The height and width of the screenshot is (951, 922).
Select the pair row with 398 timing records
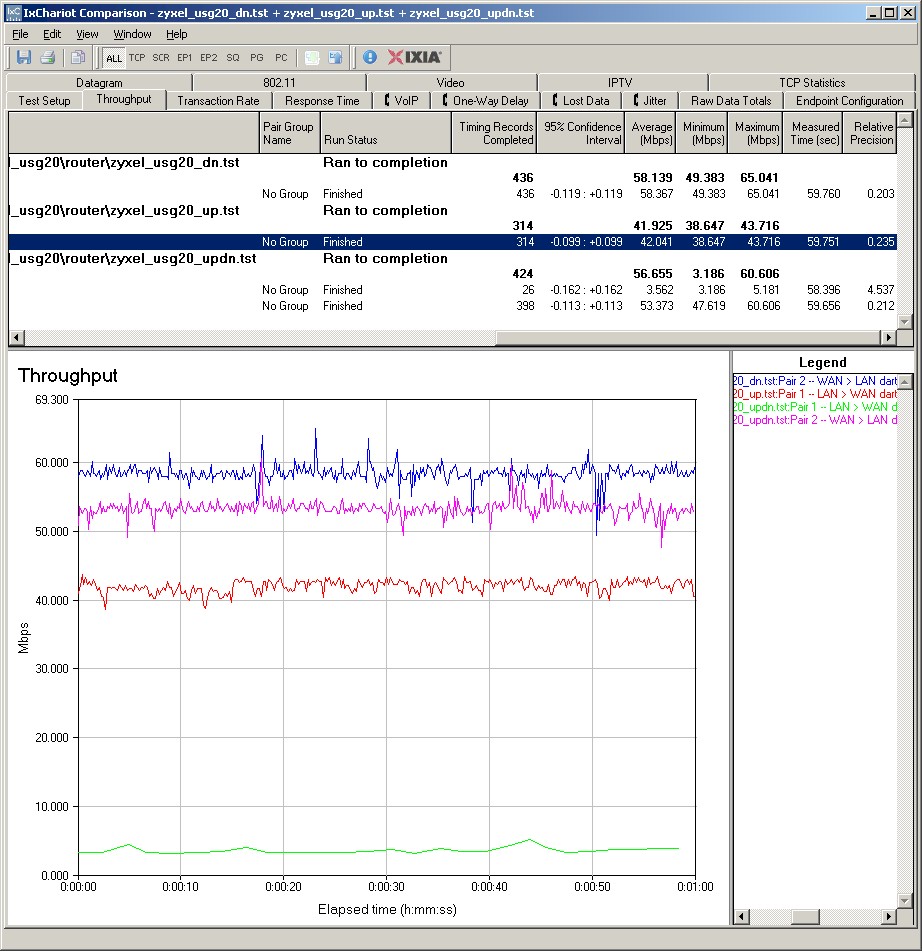point(453,306)
